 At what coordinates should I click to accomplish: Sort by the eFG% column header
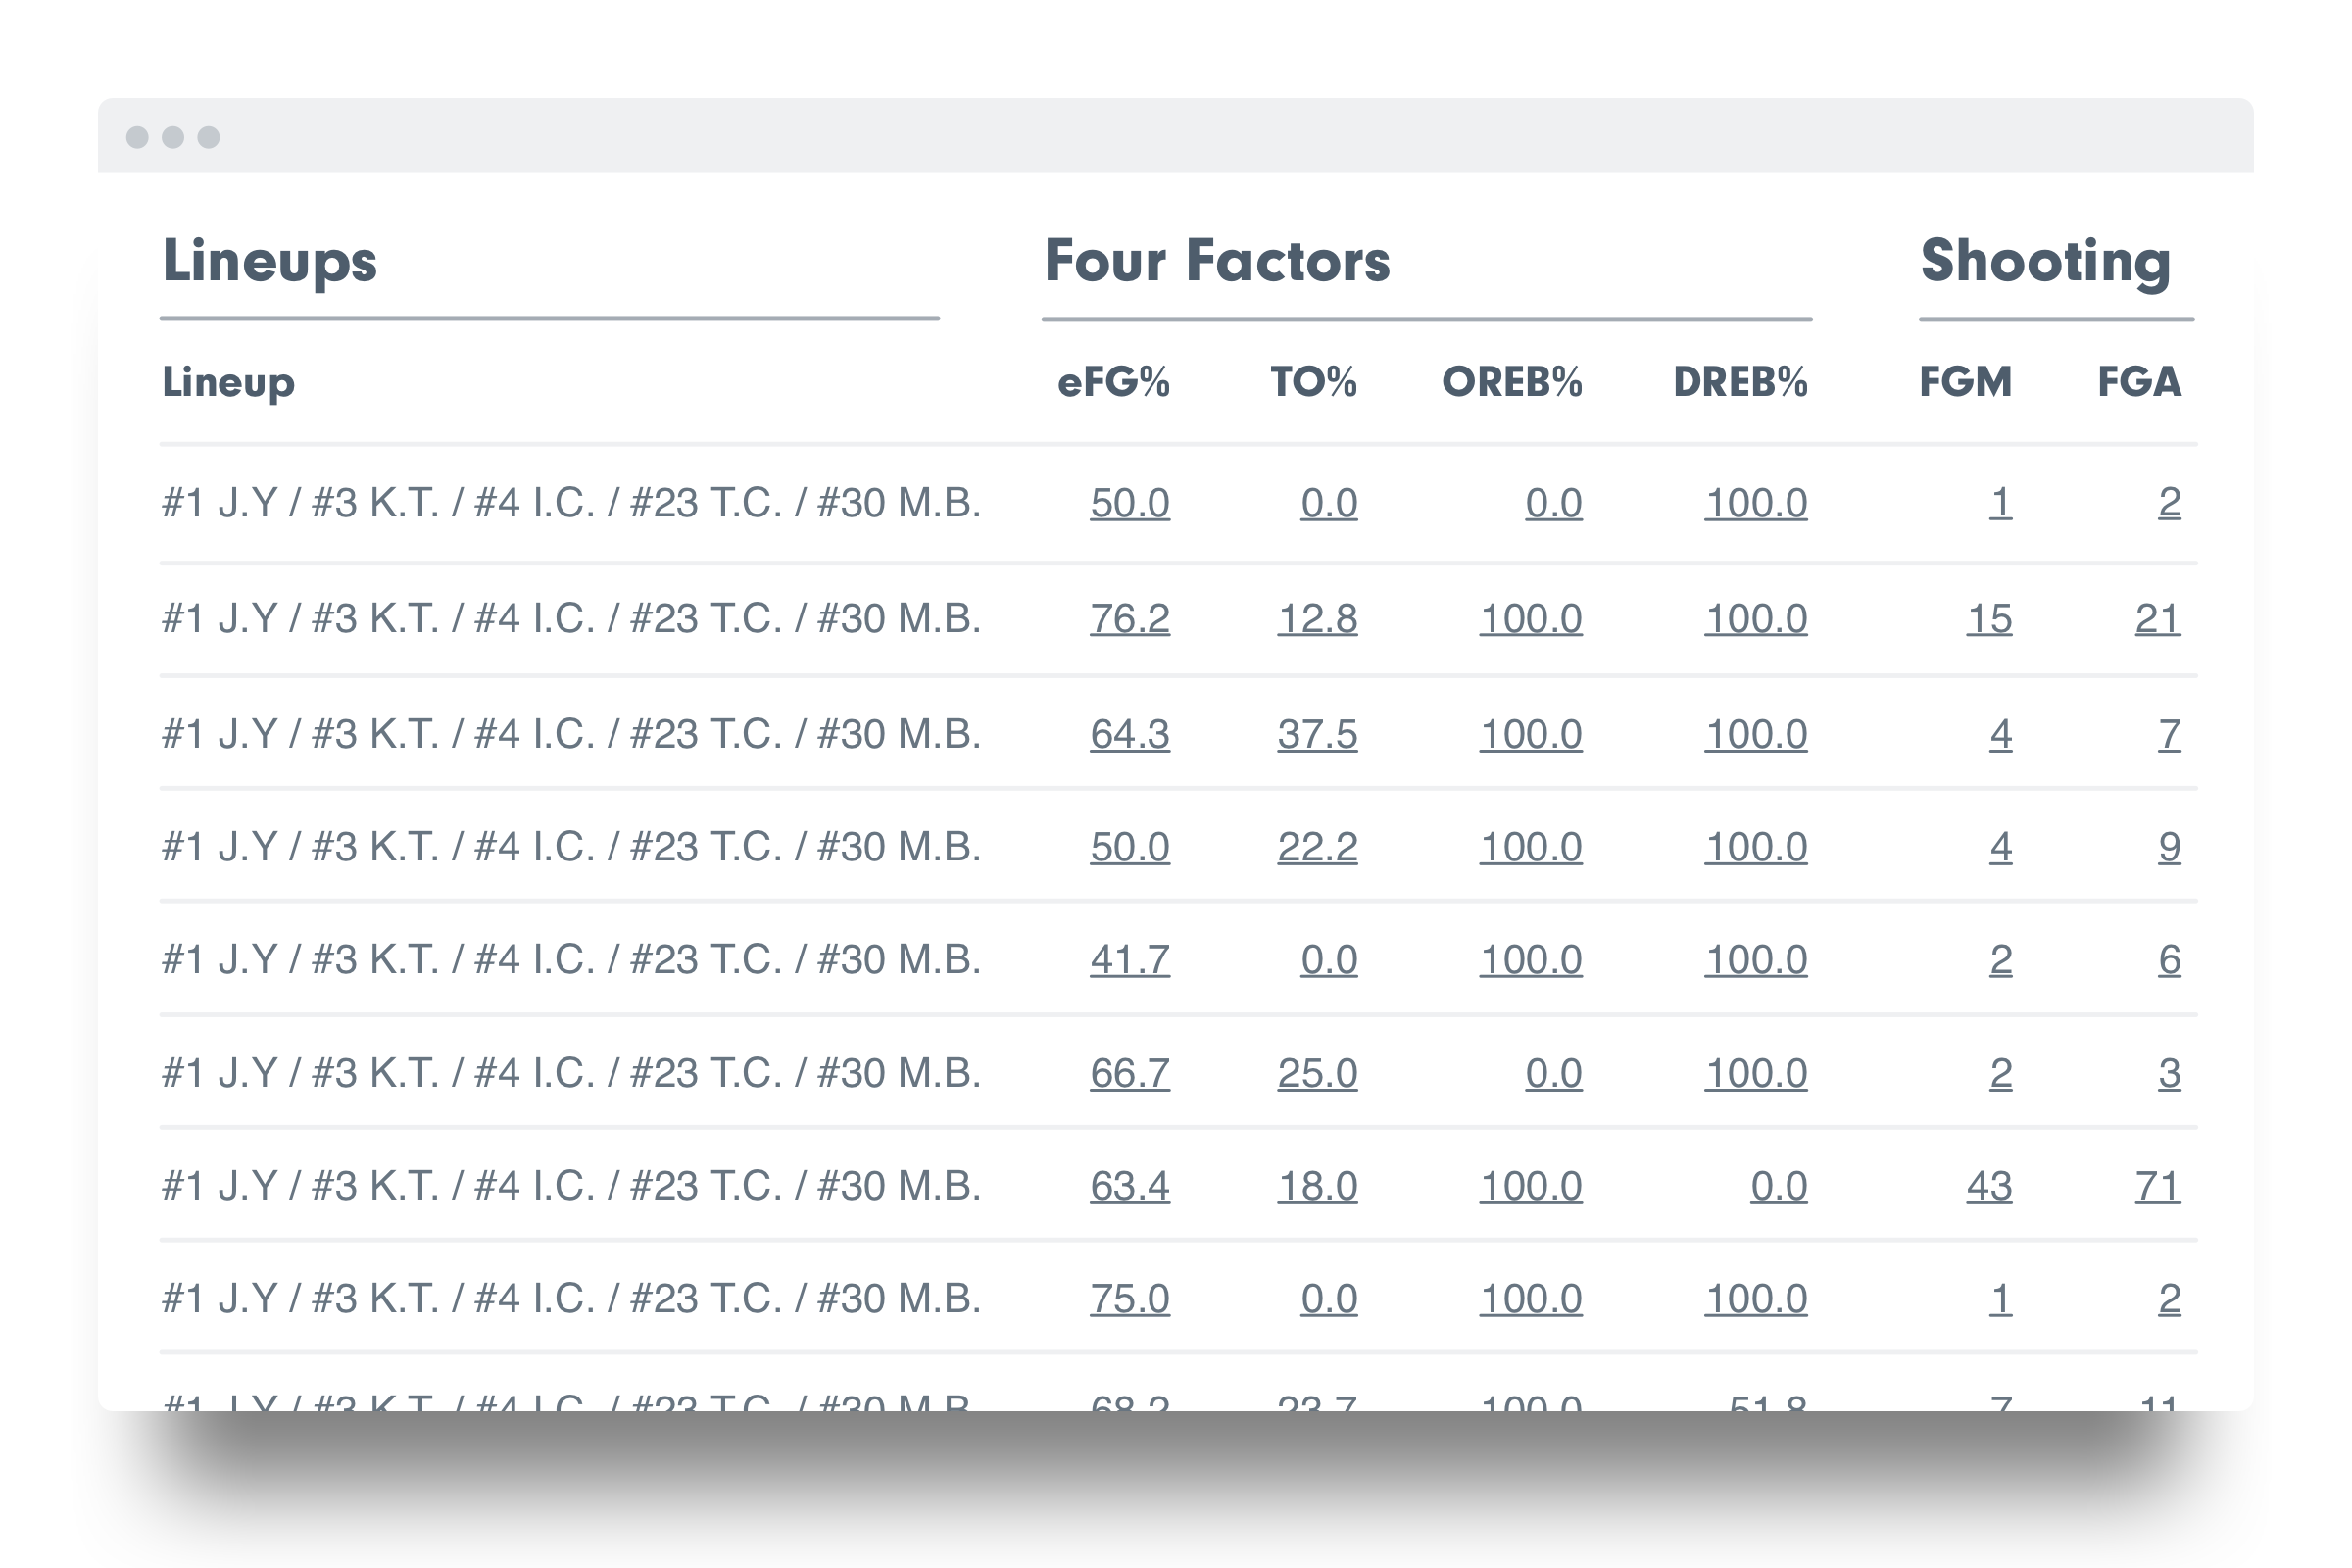click(x=1113, y=382)
